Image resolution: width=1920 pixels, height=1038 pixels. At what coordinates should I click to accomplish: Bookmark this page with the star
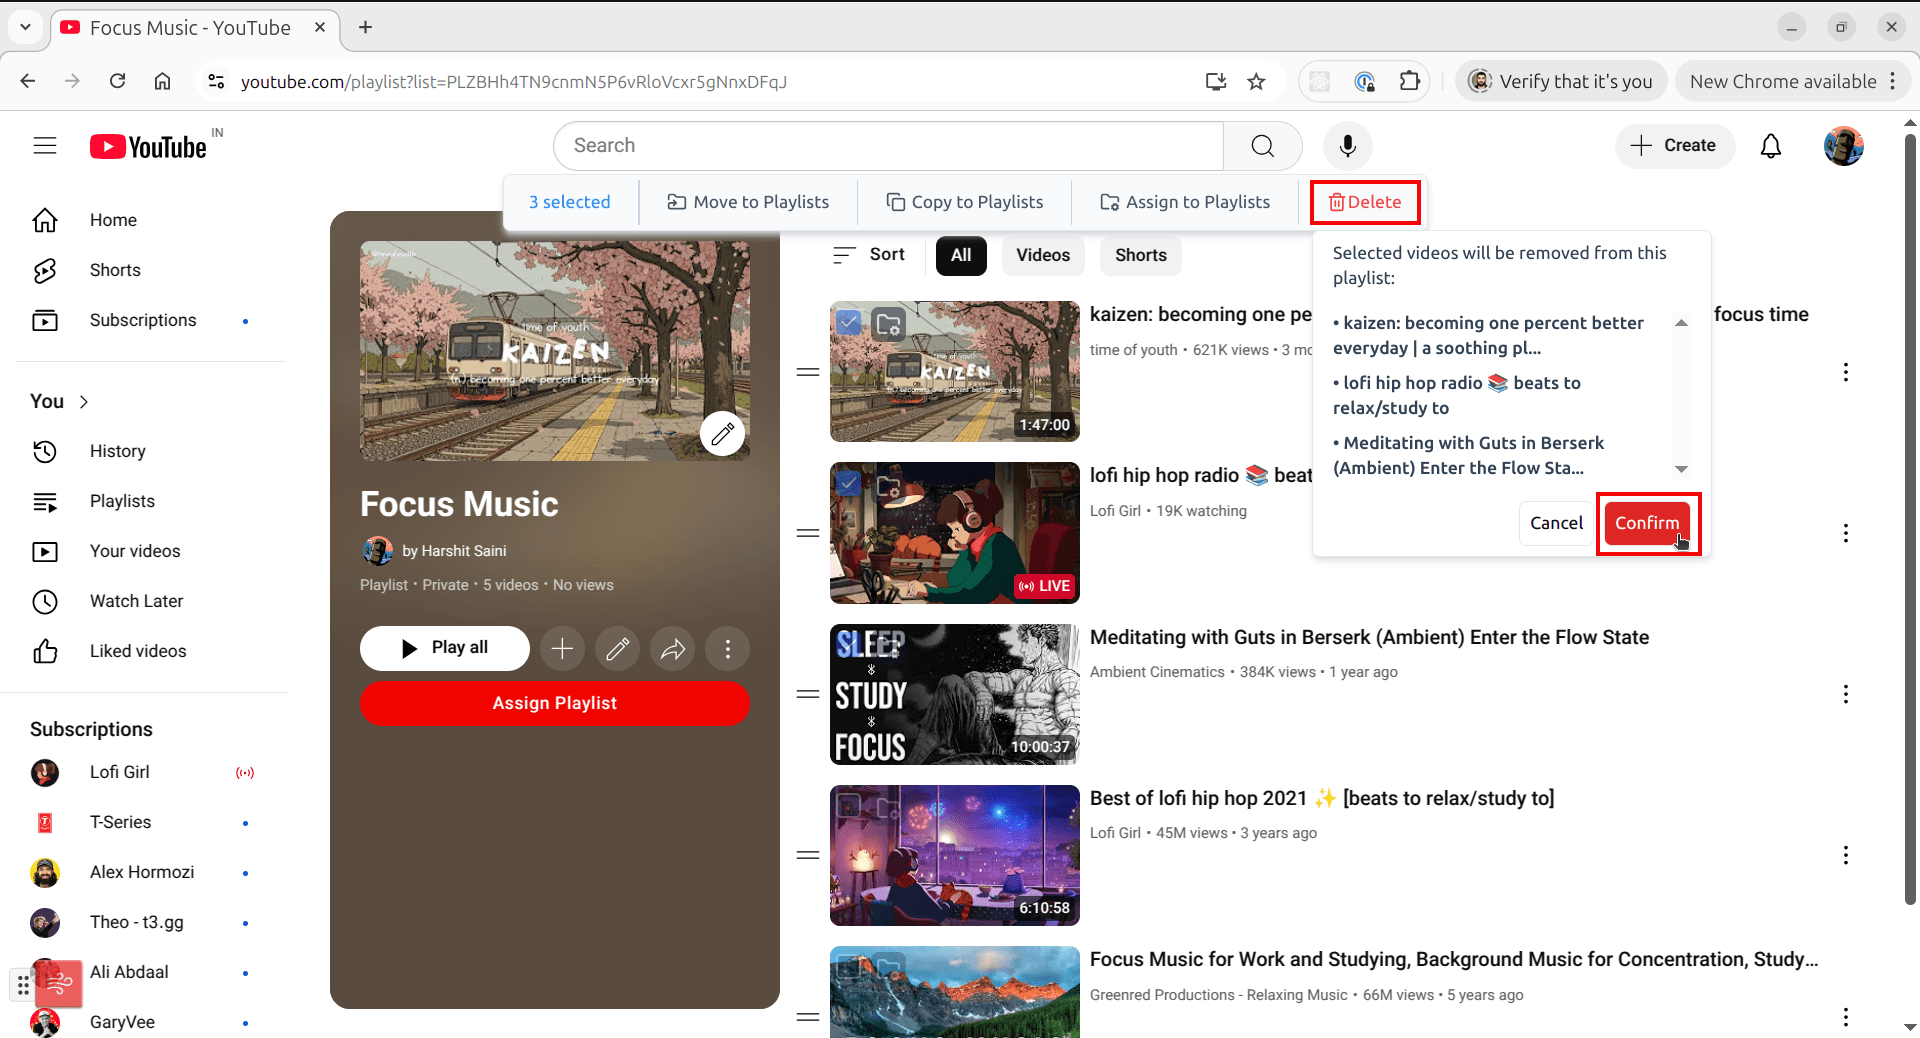(x=1256, y=81)
